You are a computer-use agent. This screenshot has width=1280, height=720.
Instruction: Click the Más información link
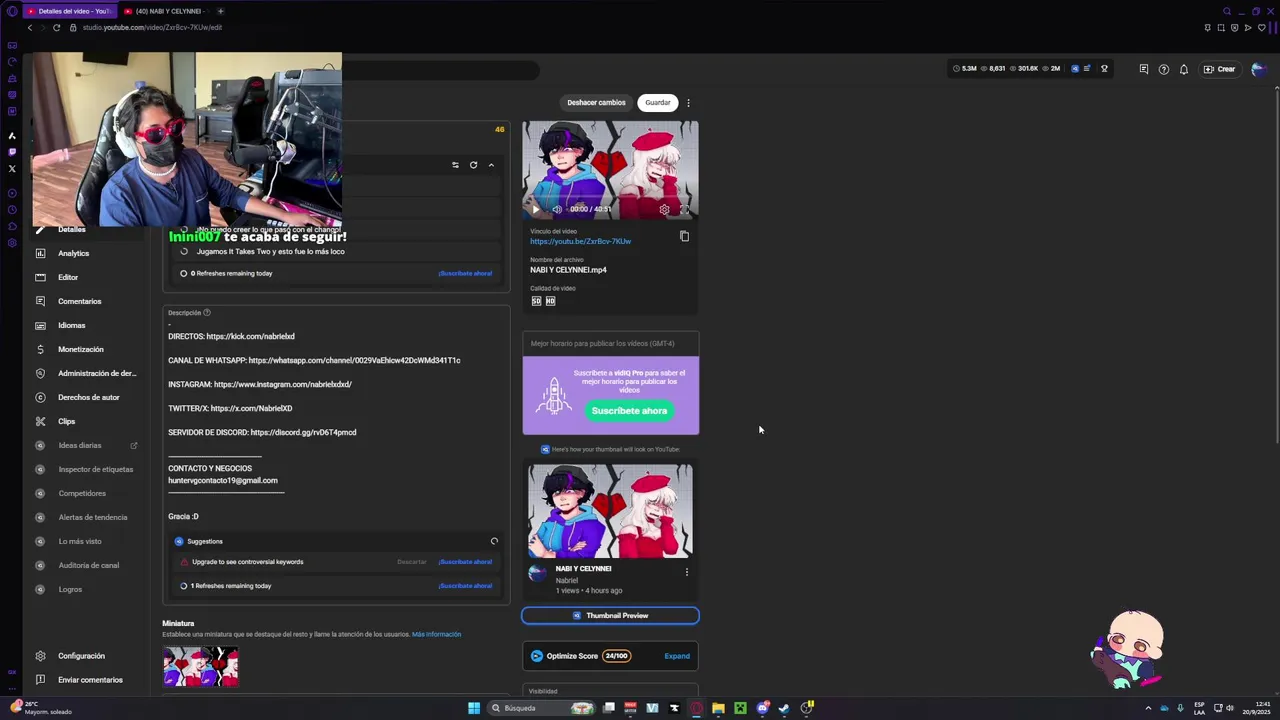[436, 634]
